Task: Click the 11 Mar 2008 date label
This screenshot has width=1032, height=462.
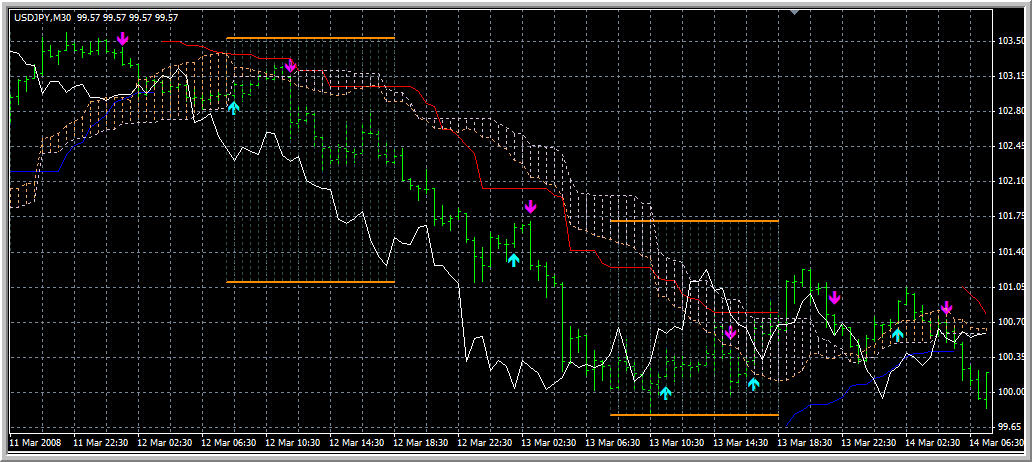Action: (36, 443)
